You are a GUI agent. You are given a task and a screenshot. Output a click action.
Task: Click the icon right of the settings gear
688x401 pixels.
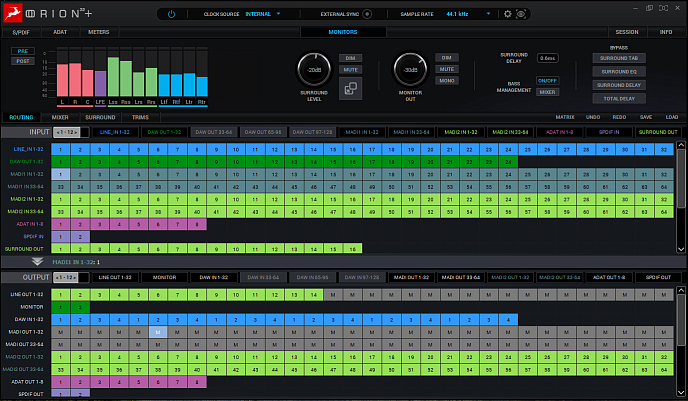click(x=522, y=15)
